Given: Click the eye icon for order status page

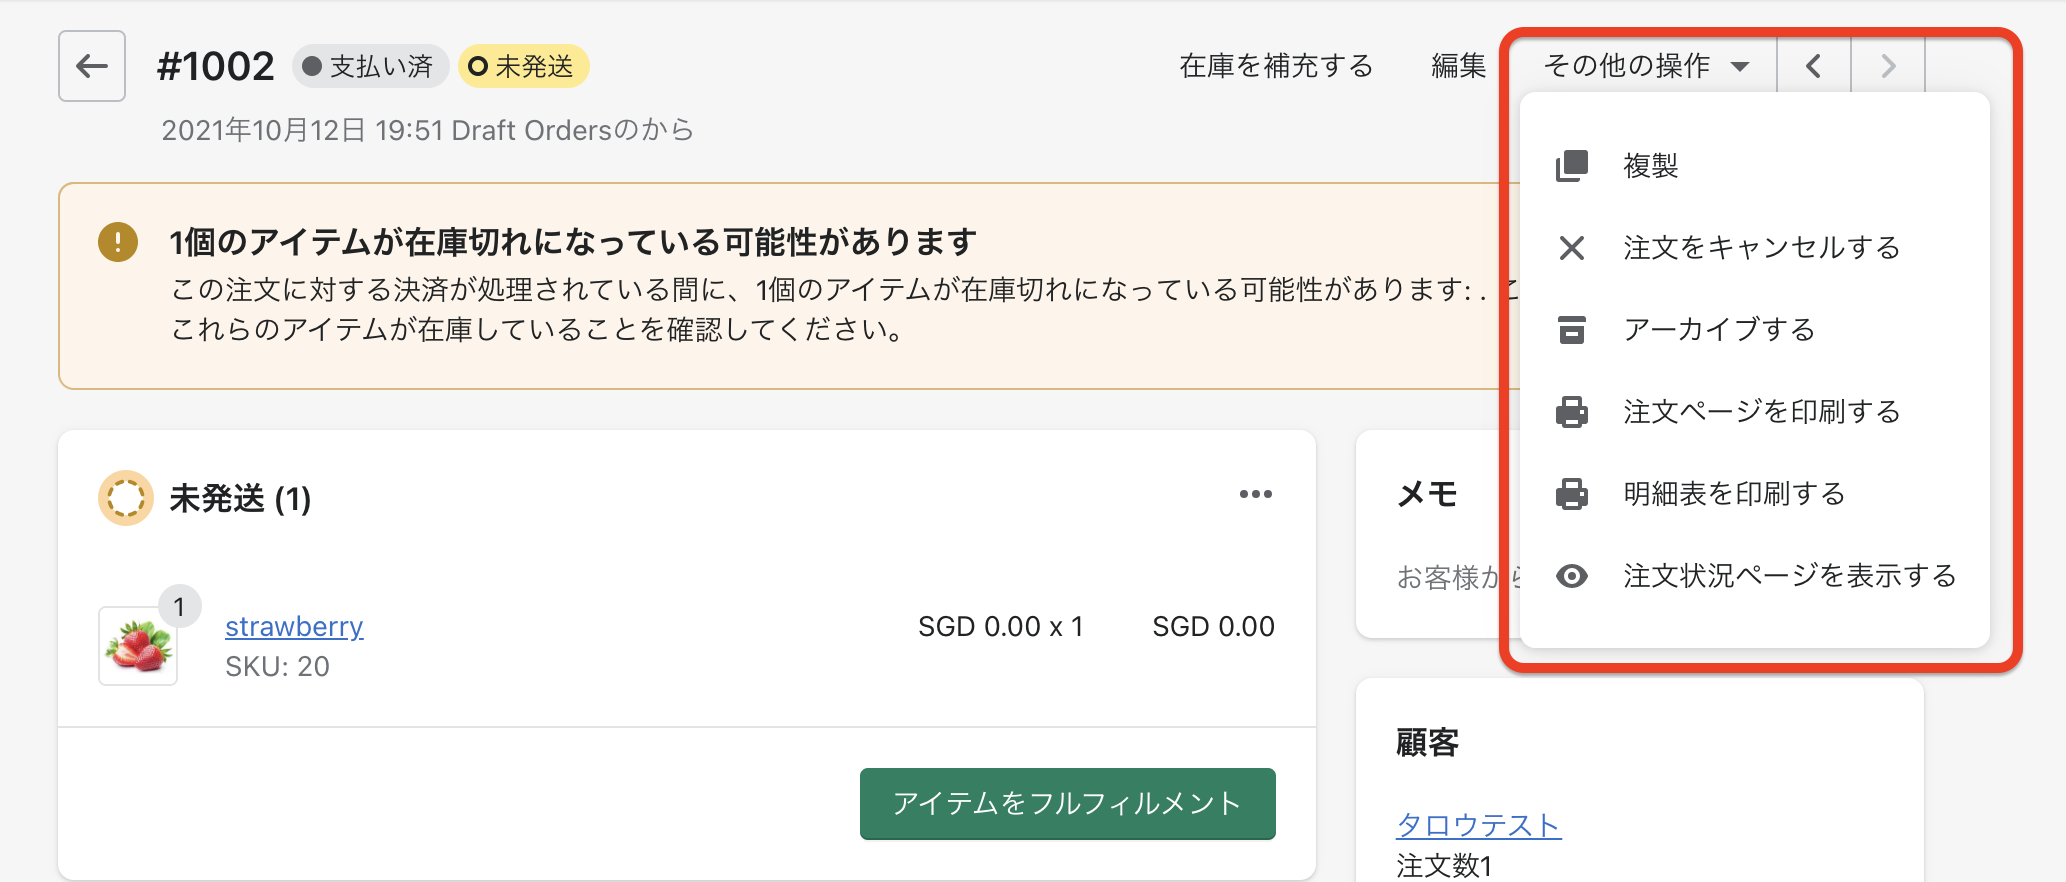Looking at the screenshot, I should pos(1572,576).
